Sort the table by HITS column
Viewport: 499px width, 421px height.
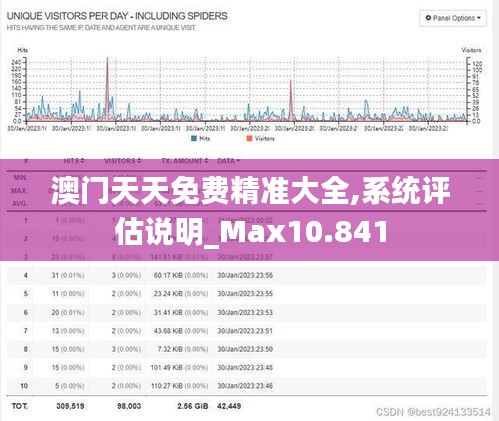click(x=74, y=161)
